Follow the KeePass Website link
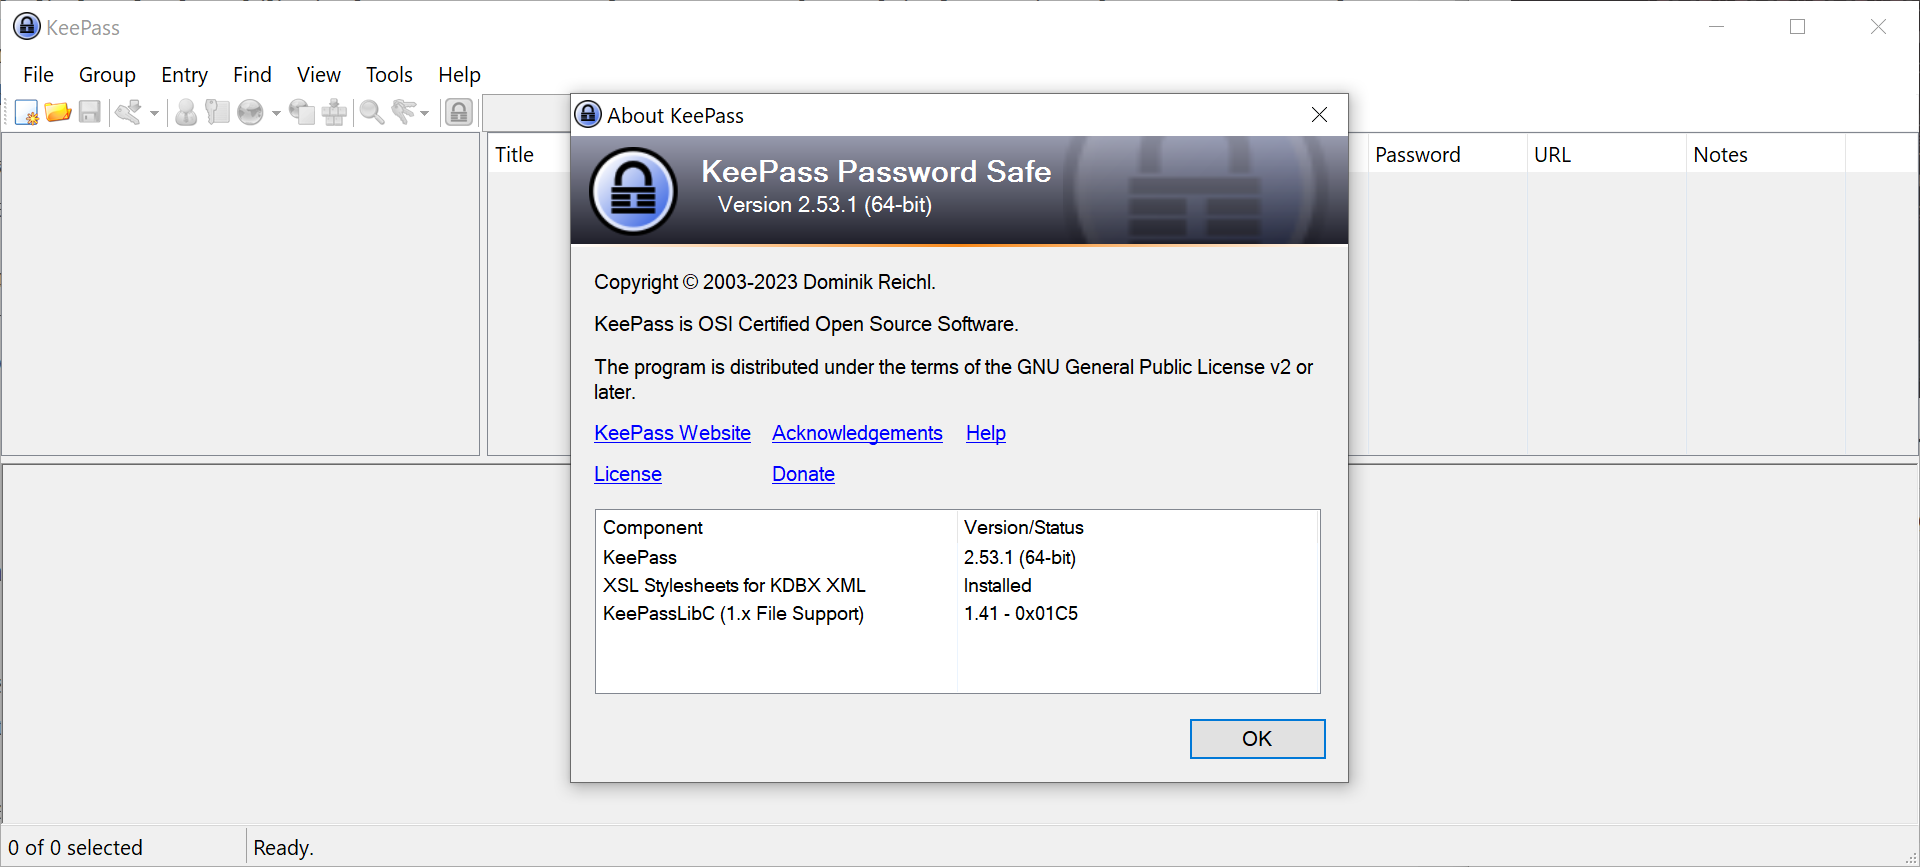Screen dimensions: 1920x867 [x=672, y=433]
